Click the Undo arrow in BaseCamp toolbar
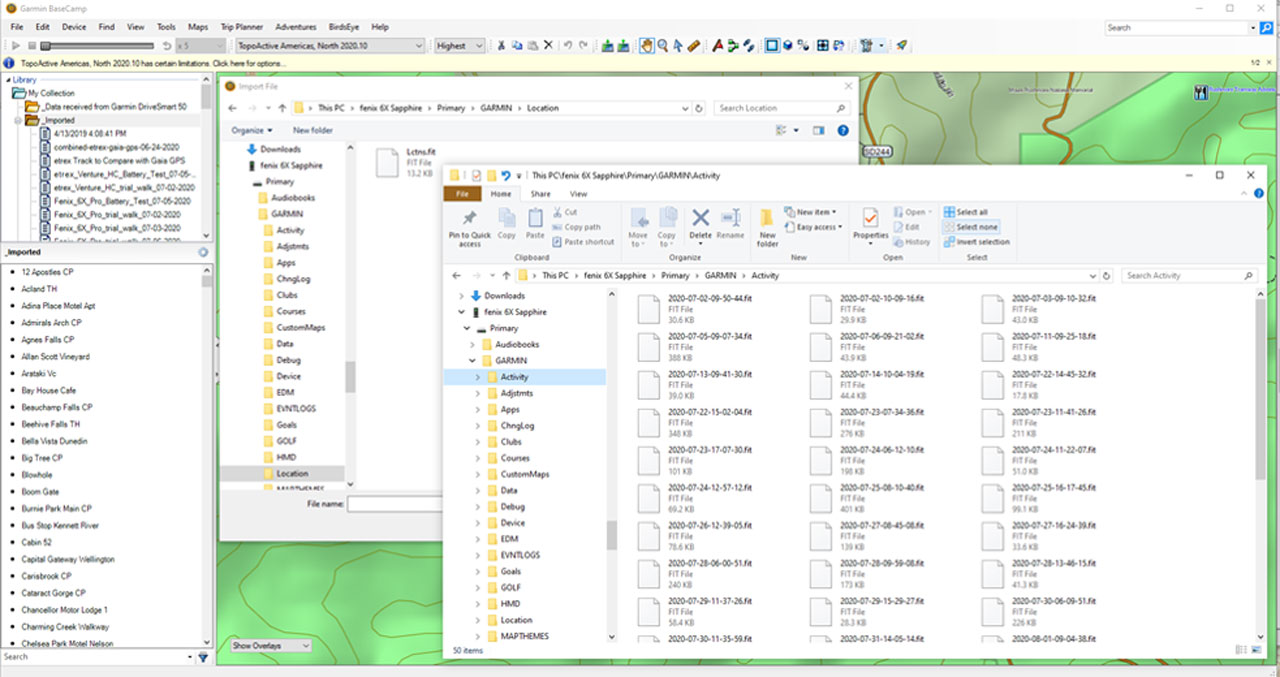This screenshot has height=677, width=1280. click(x=568, y=46)
